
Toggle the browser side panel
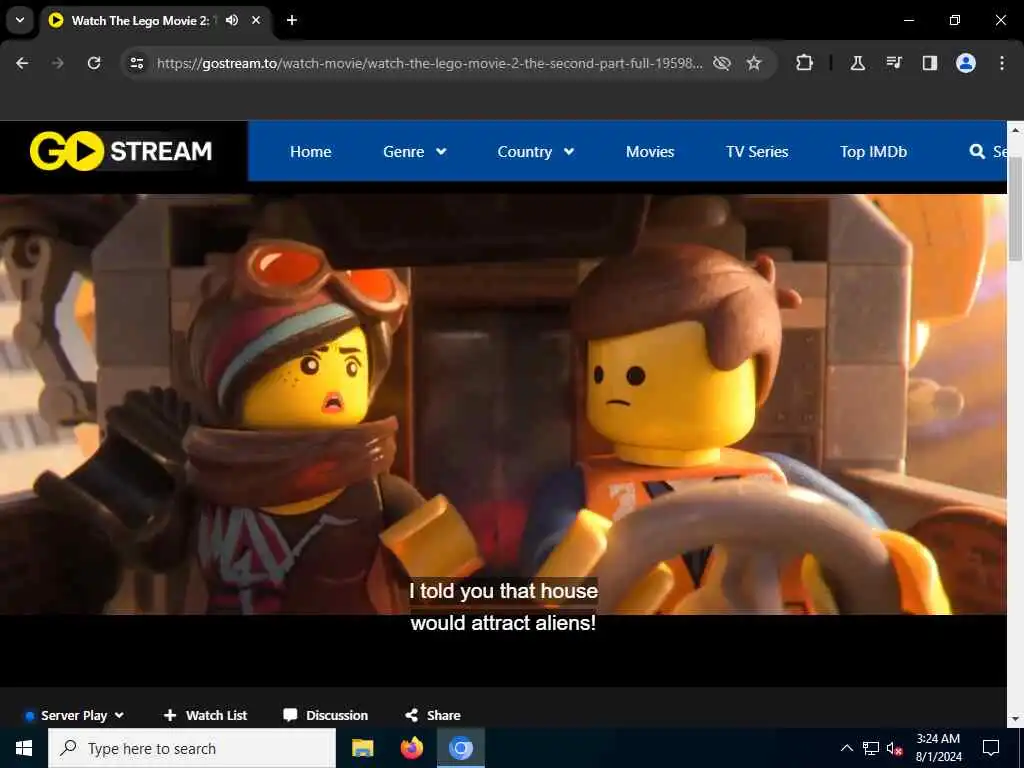930,63
